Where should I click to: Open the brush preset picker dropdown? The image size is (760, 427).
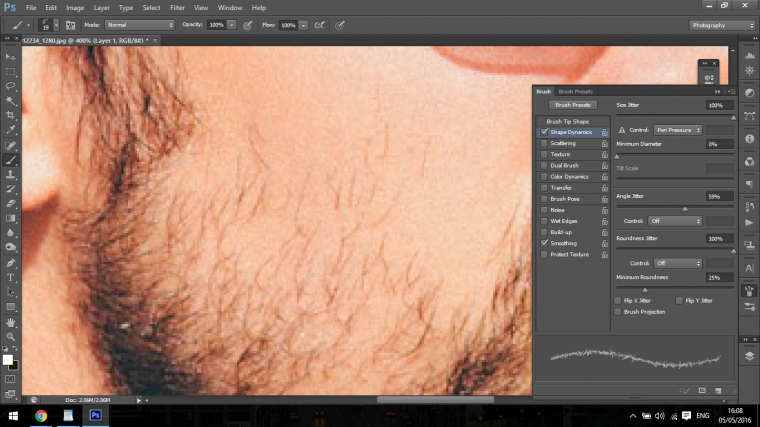coord(56,25)
